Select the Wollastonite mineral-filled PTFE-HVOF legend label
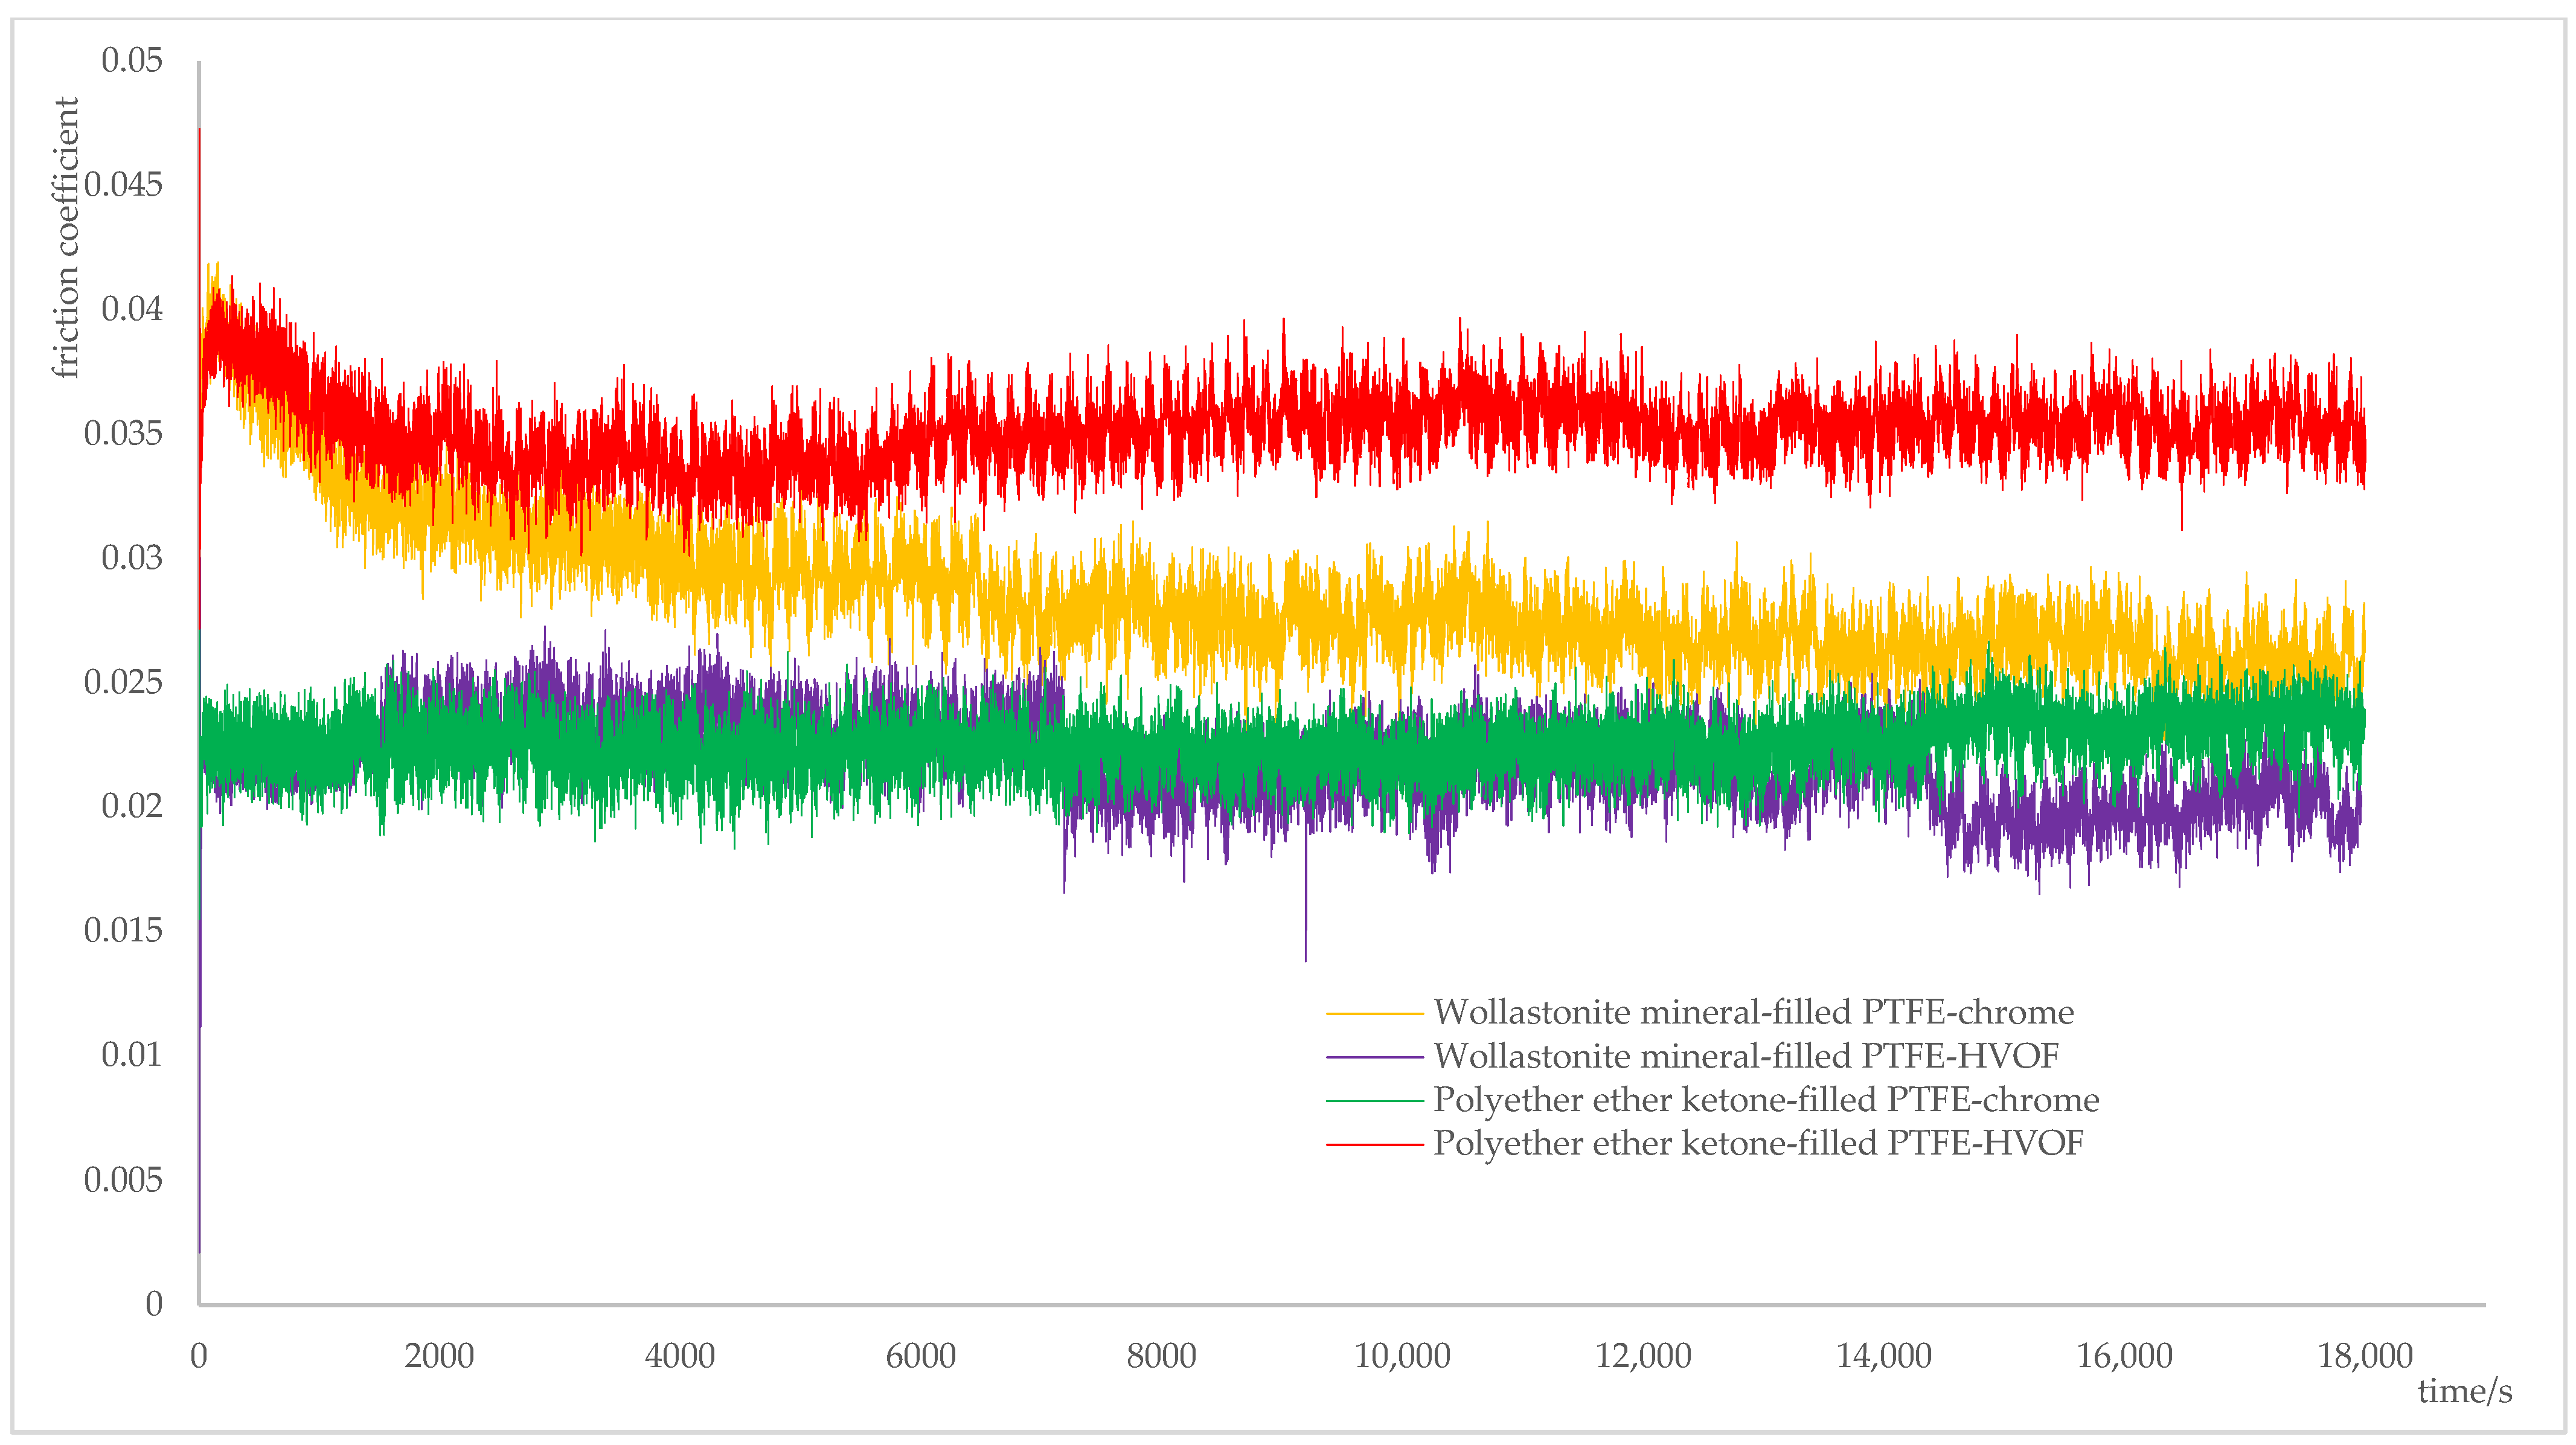The width and height of the screenshot is (2576, 1445). 1746,1056
